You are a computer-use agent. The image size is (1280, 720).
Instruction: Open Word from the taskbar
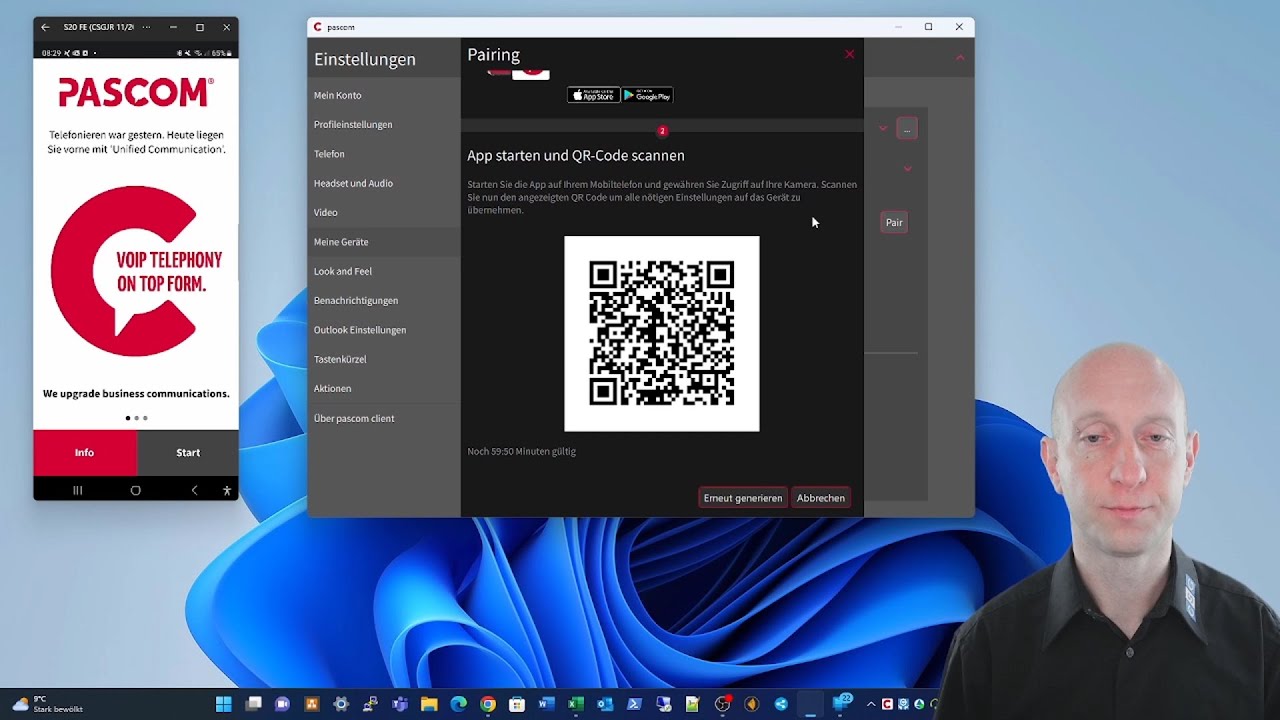546,704
